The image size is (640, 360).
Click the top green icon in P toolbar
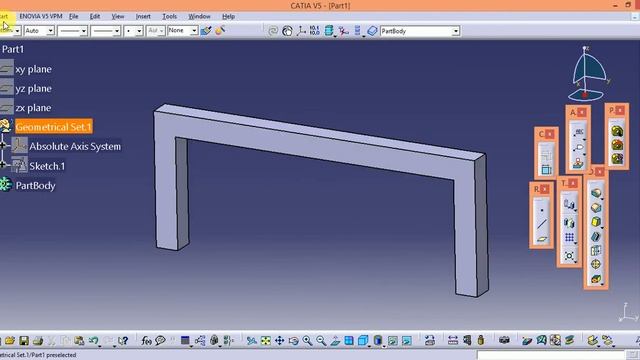pyautogui.click(x=617, y=131)
